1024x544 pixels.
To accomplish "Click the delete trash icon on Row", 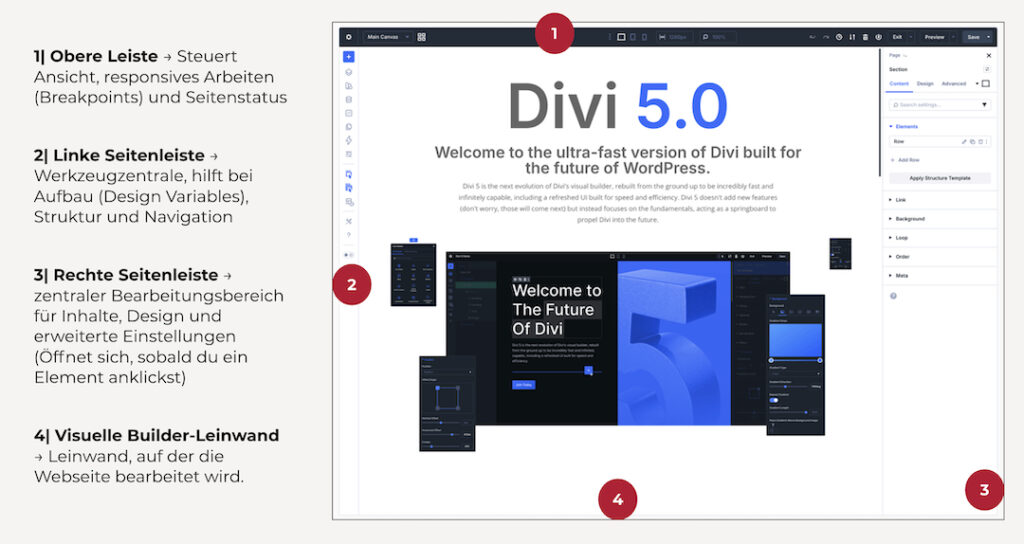I will (x=980, y=141).
